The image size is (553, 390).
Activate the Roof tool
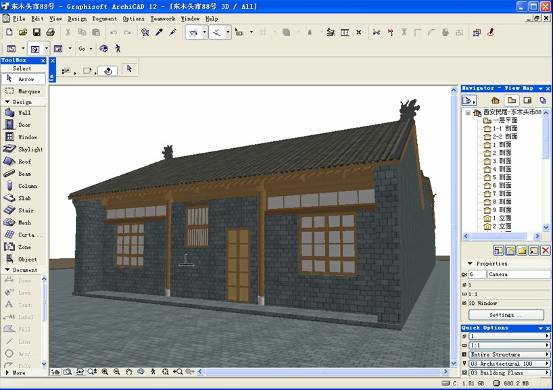click(x=23, y=162)
